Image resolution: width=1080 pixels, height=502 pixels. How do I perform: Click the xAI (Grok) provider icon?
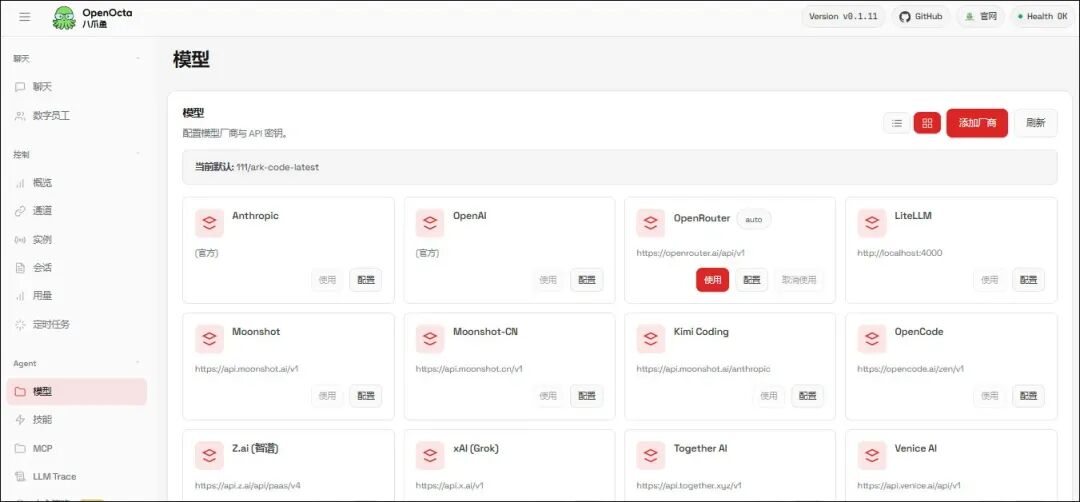click(x=430, y=455)
